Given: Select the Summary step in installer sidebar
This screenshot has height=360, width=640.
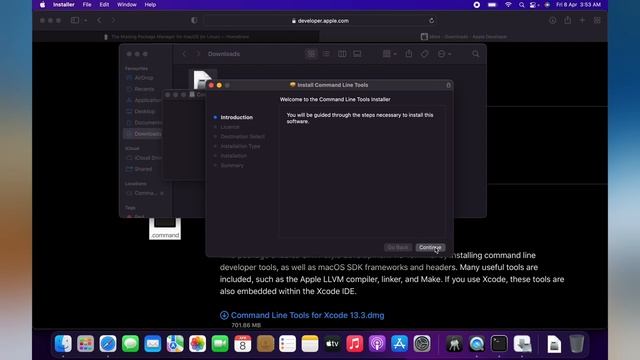Looking at the screenshot, I should pos(232,165).
